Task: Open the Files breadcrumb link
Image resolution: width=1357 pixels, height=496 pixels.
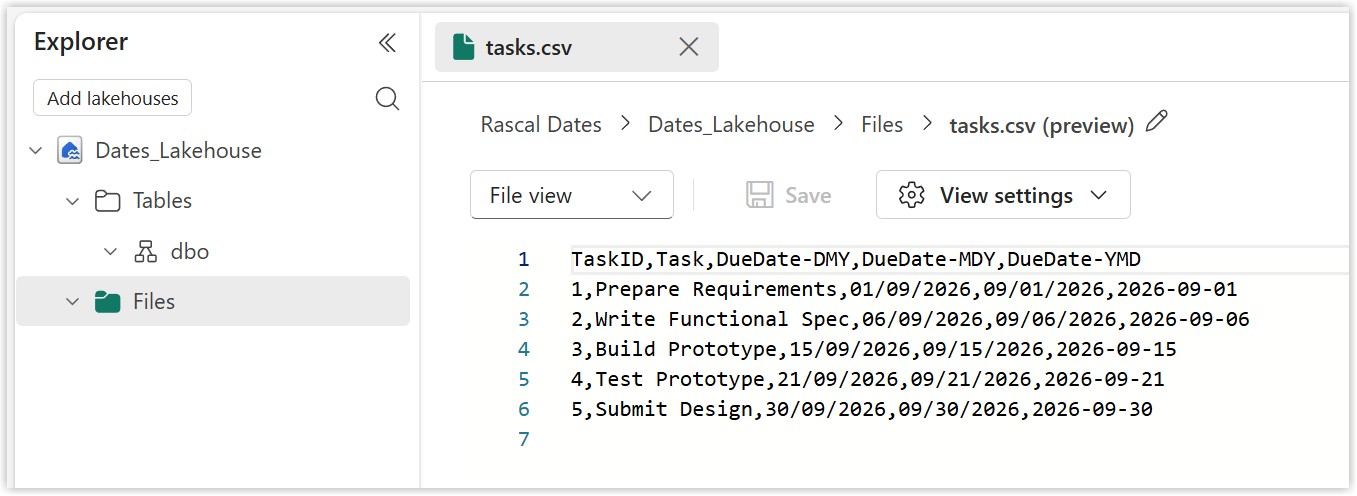Action: click(x=882, y=125)
